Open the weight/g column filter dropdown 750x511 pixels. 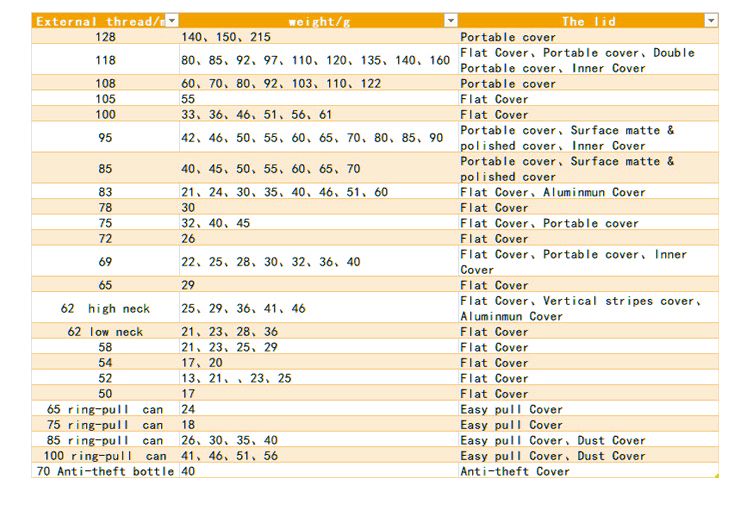click(450, 21)
